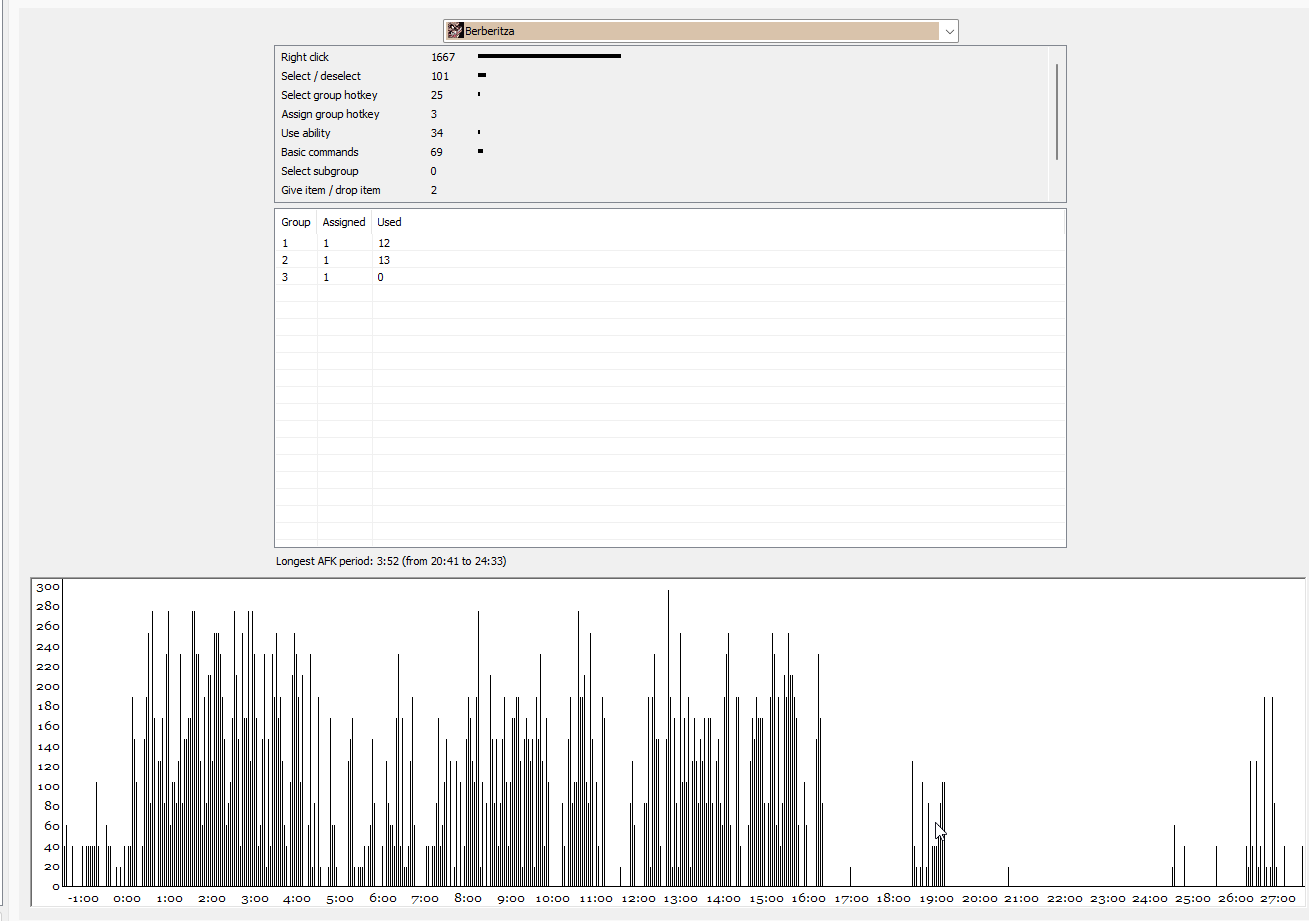The image size is (1309, 921).
Task: Sort by the Group column header
Action: click(x=296, y=222)
